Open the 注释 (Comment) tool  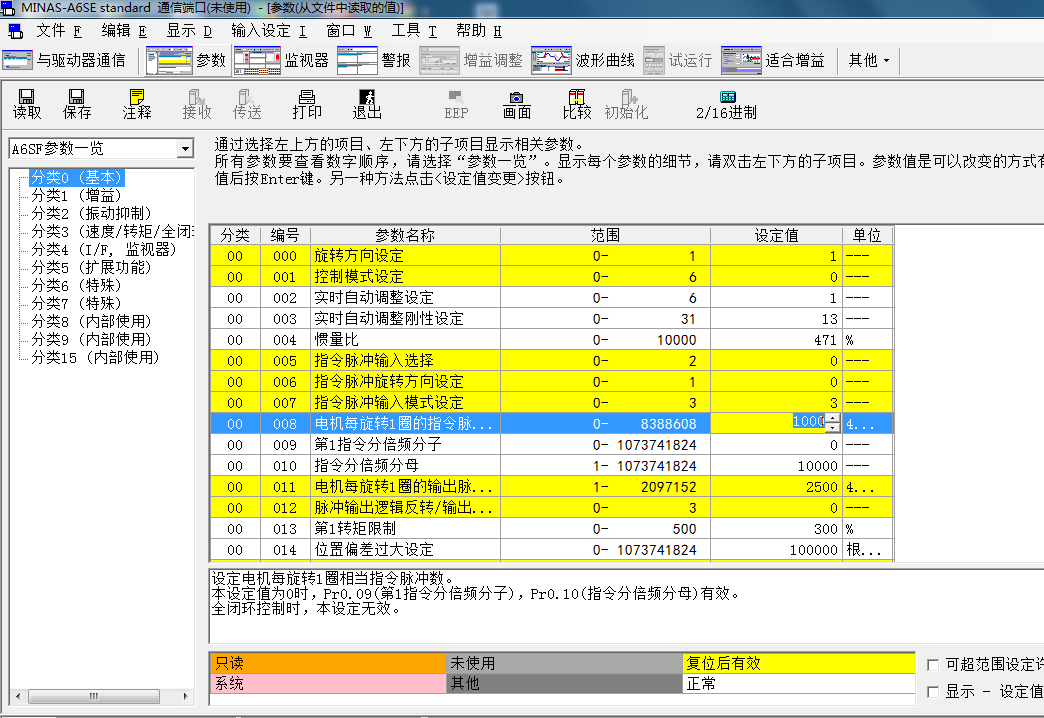click(x=137, y=103)
